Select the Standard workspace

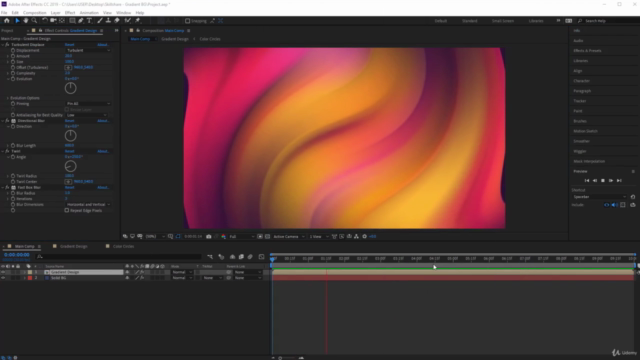[469, 21]
